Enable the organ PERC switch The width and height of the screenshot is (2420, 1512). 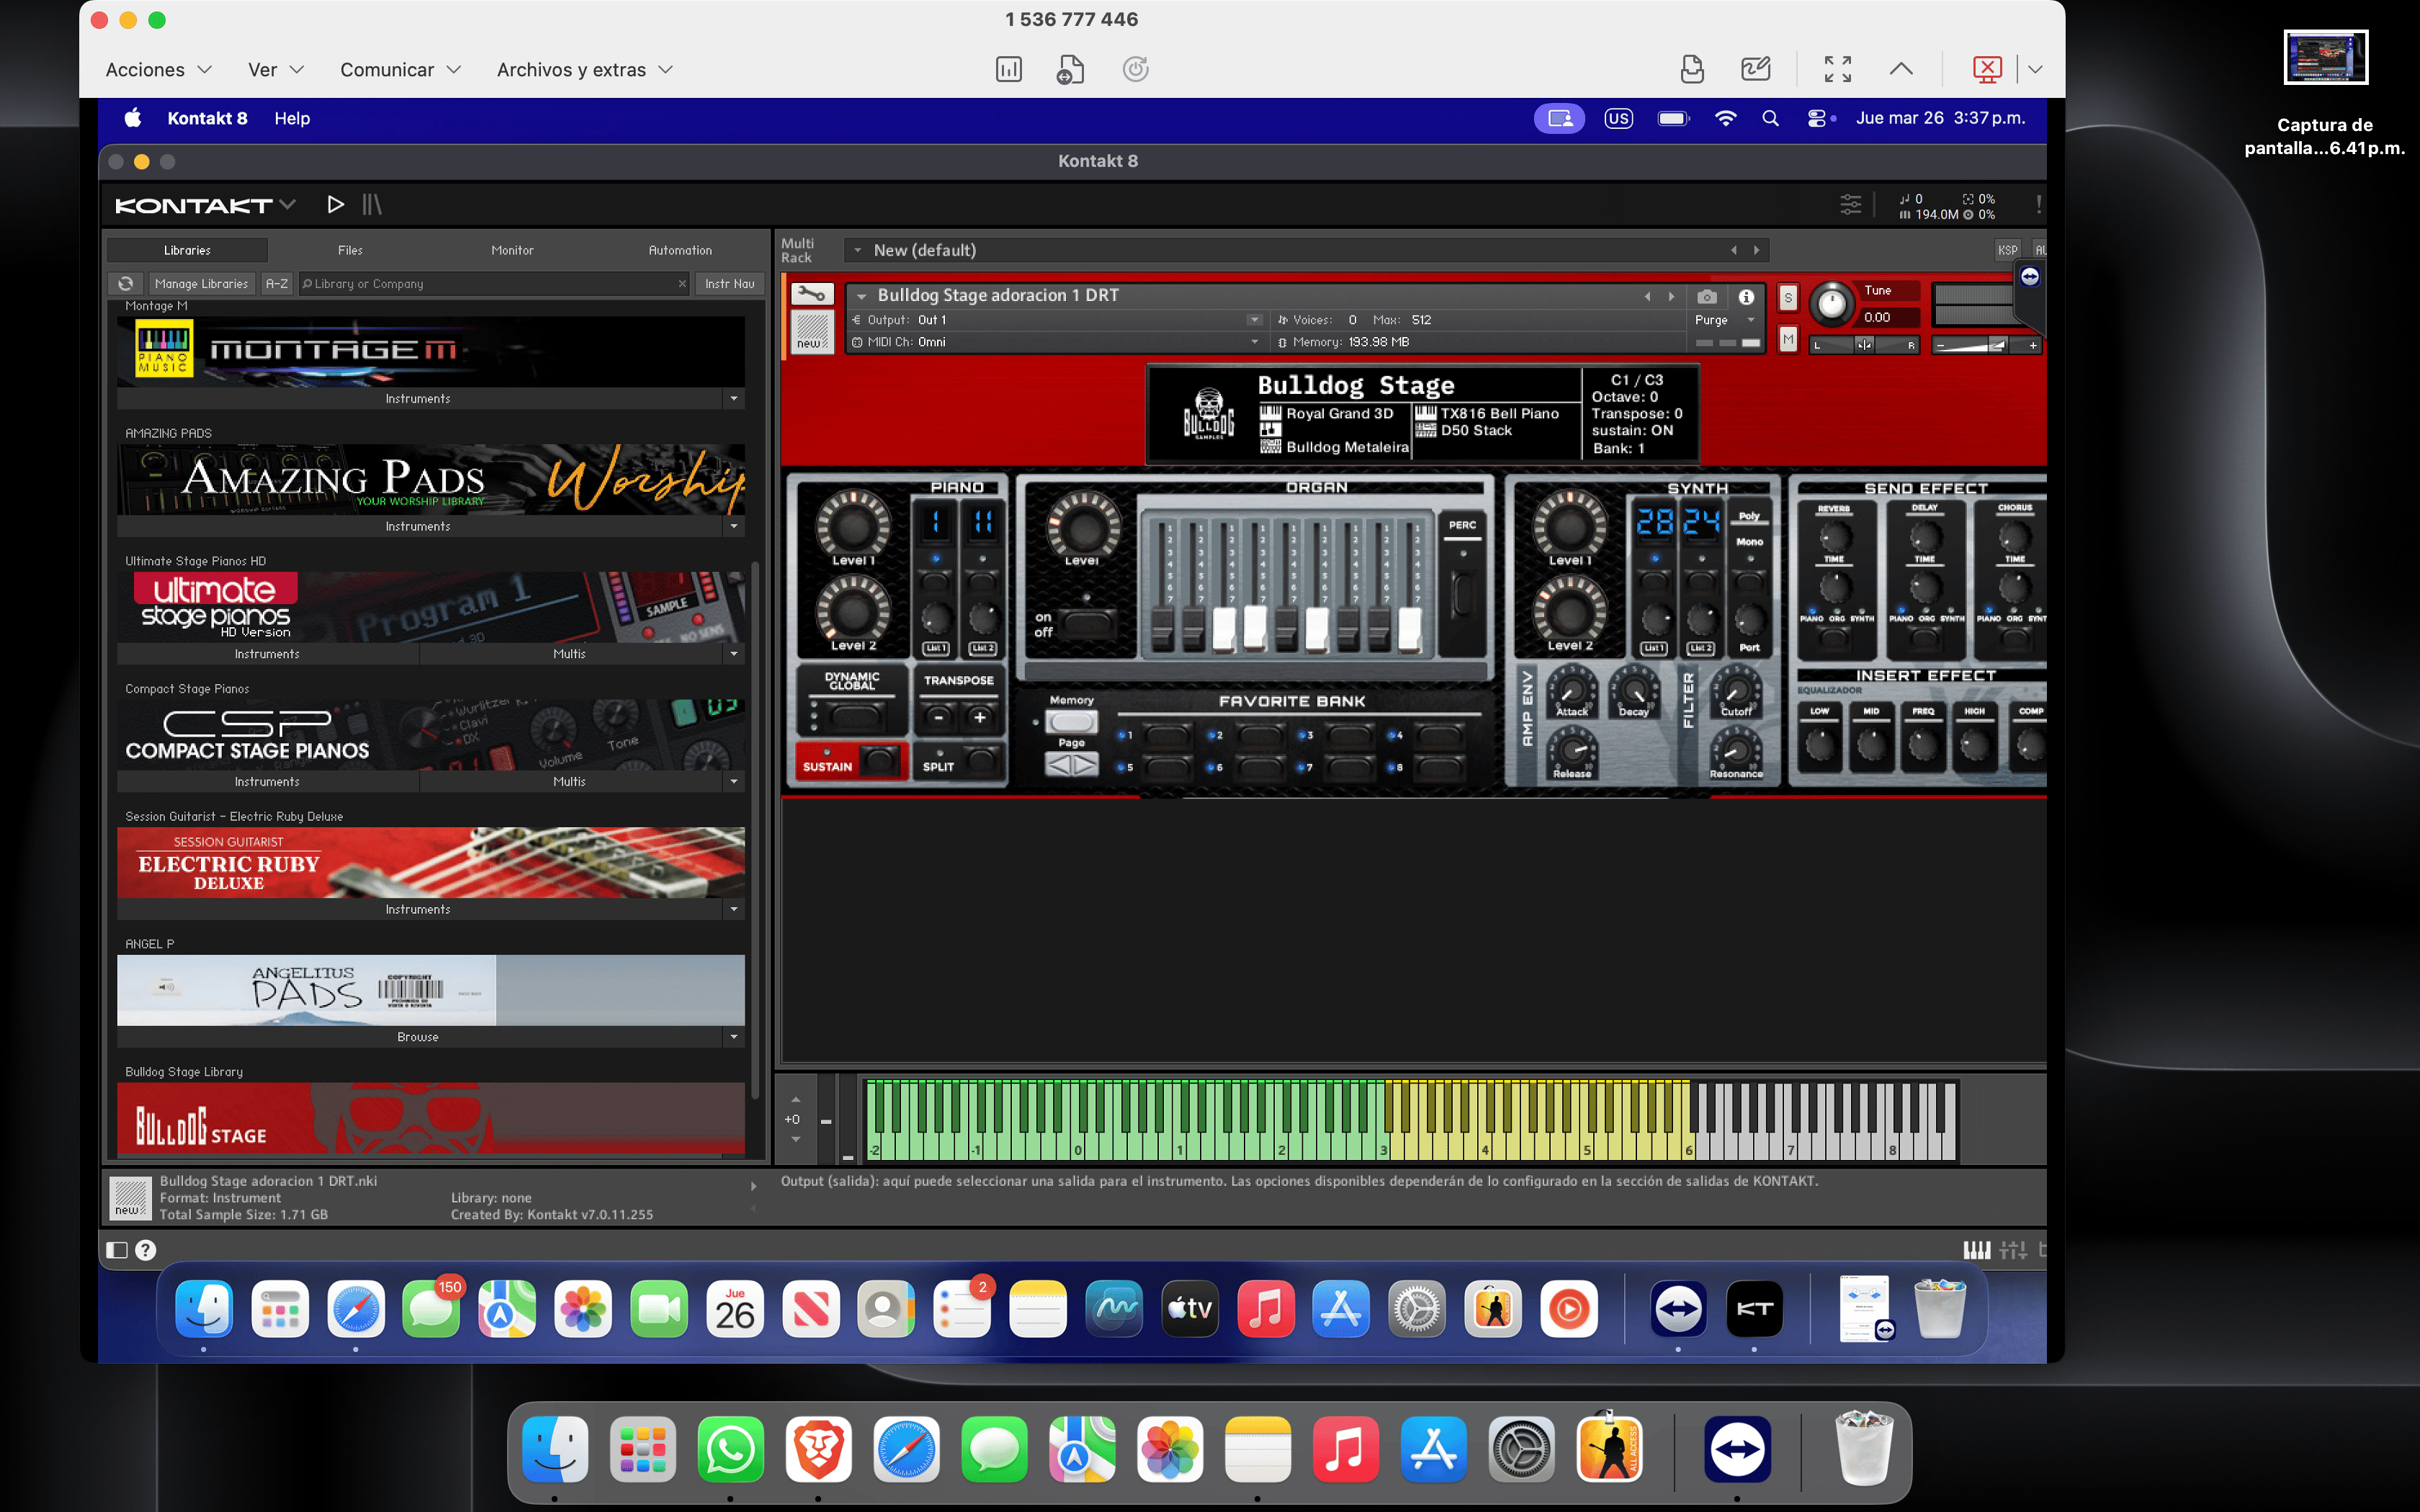coord(1462,593)
